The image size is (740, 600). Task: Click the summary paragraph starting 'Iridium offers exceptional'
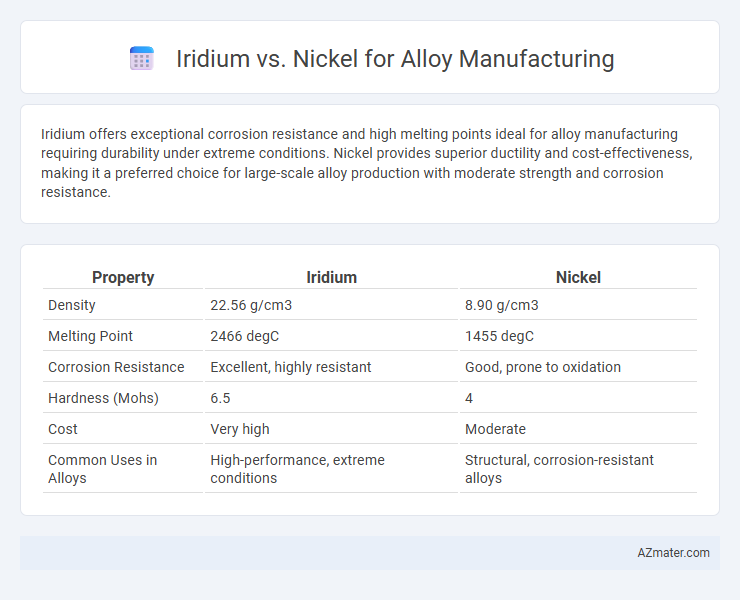[366, 163]
